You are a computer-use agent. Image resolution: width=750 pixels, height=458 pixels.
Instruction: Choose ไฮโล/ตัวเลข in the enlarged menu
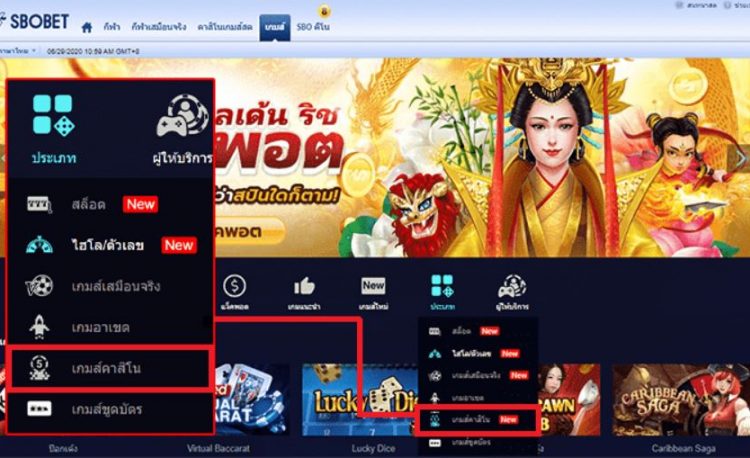click(110, 245)
